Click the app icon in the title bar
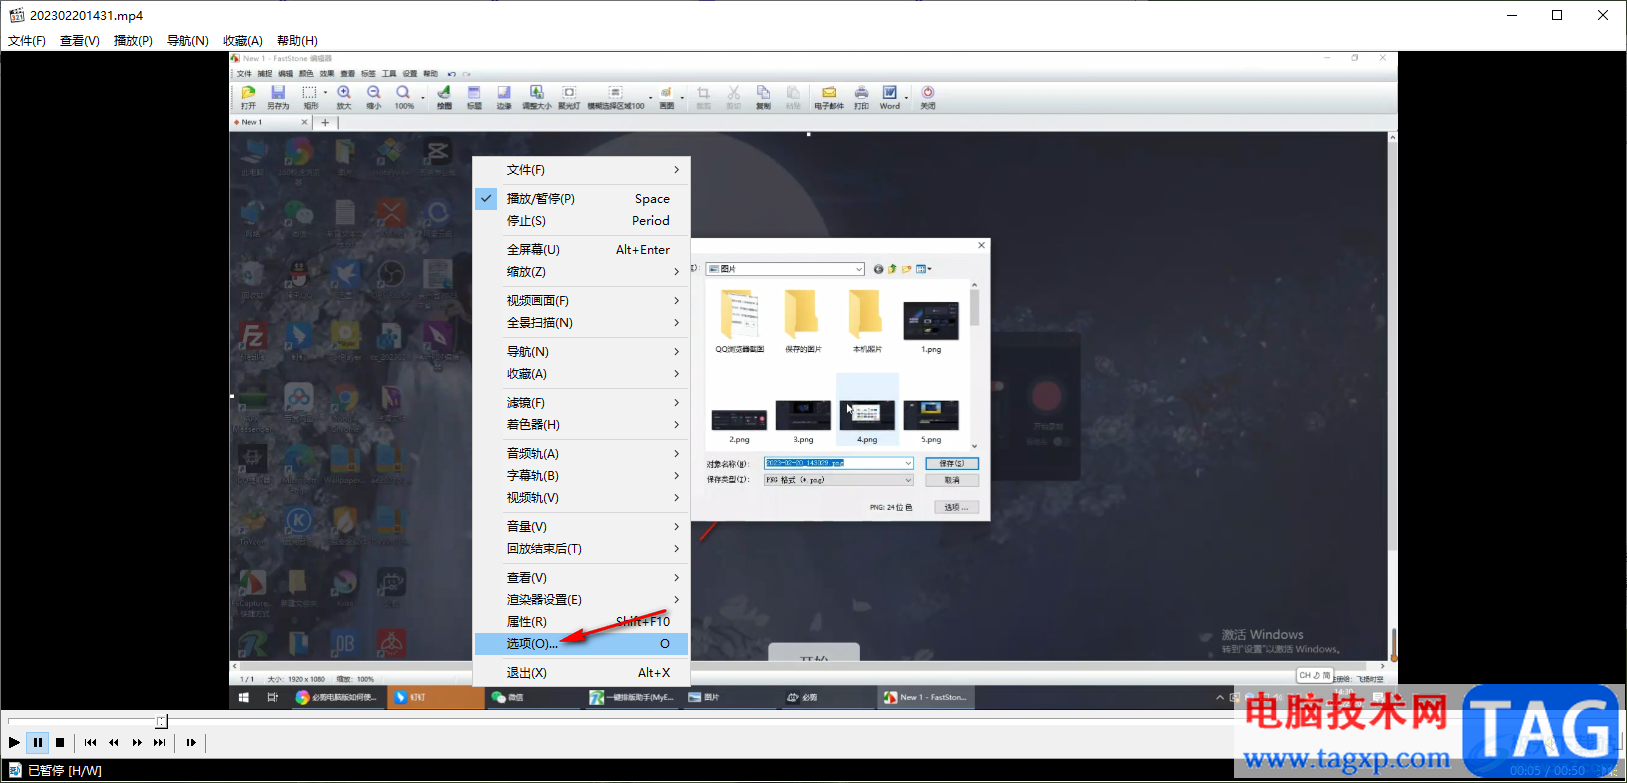Screen dimensions: 1627x783 tap(16, 15)
